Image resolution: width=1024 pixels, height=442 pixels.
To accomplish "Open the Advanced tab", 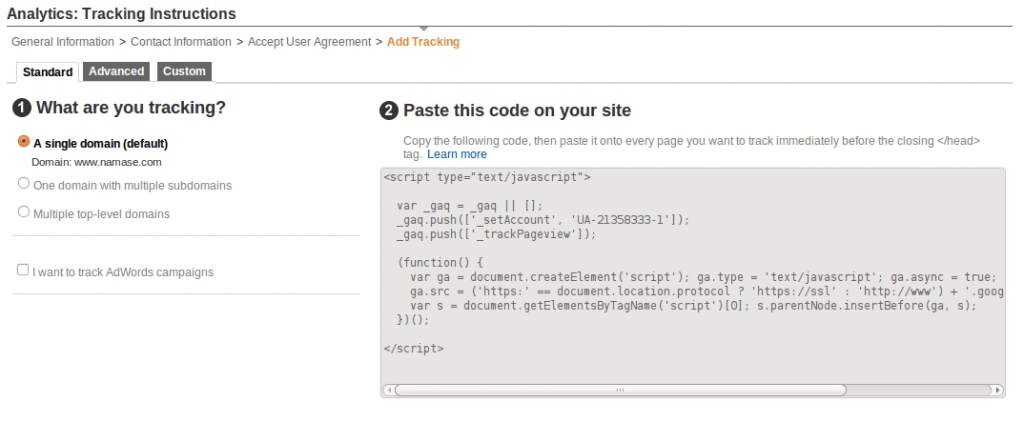I will pos(116,71).
